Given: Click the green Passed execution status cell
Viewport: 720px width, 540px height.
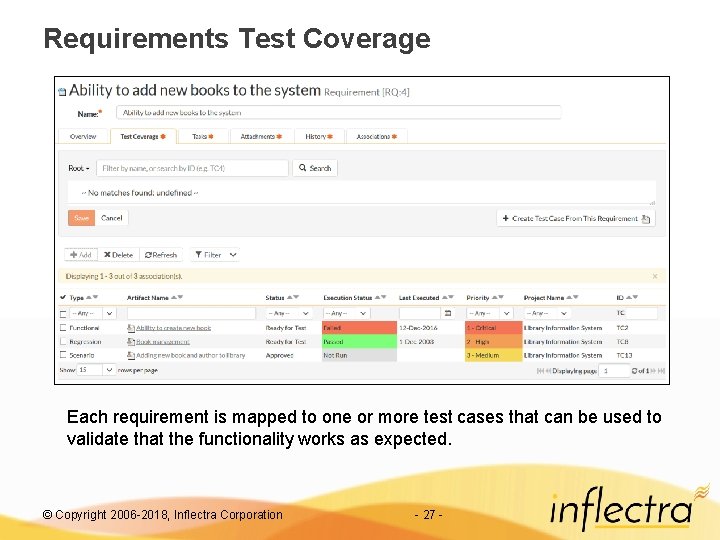Looking at the screenshot, I should 360,342.
